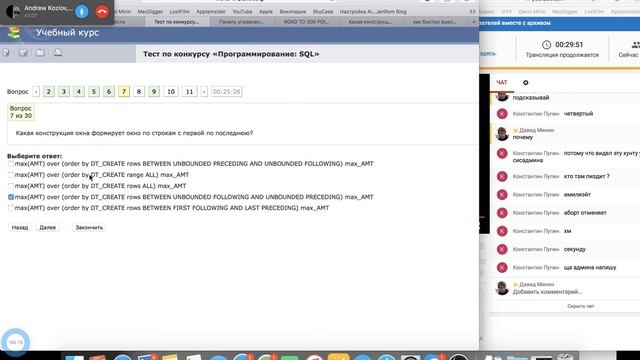The height and width of the screenshot is (360, 640).
Task: Open the MacDigger bookmark
Action: (x=150, y=11)
